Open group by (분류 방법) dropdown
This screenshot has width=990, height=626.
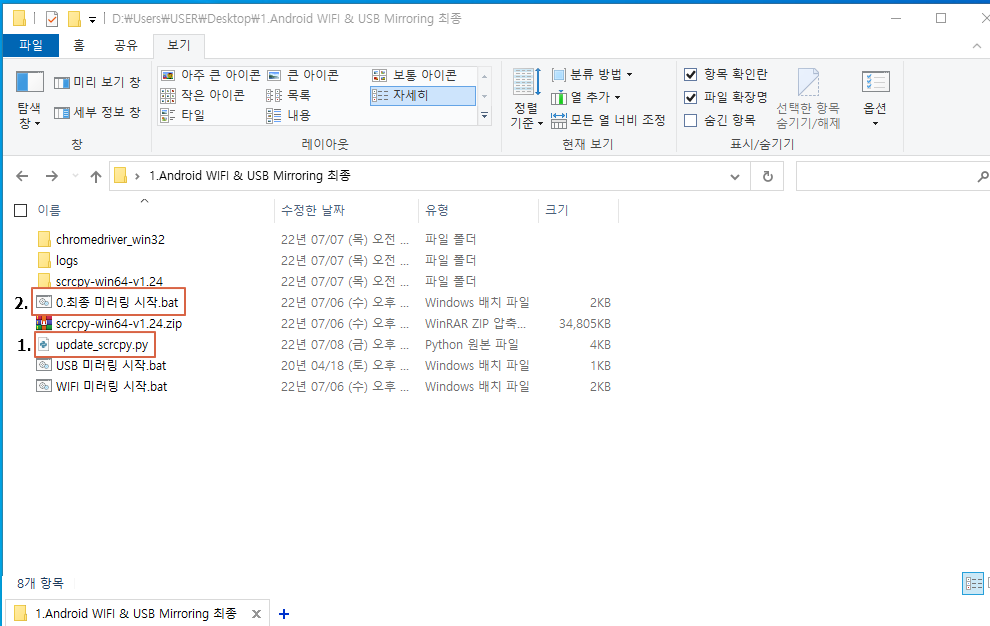point(592,75)
